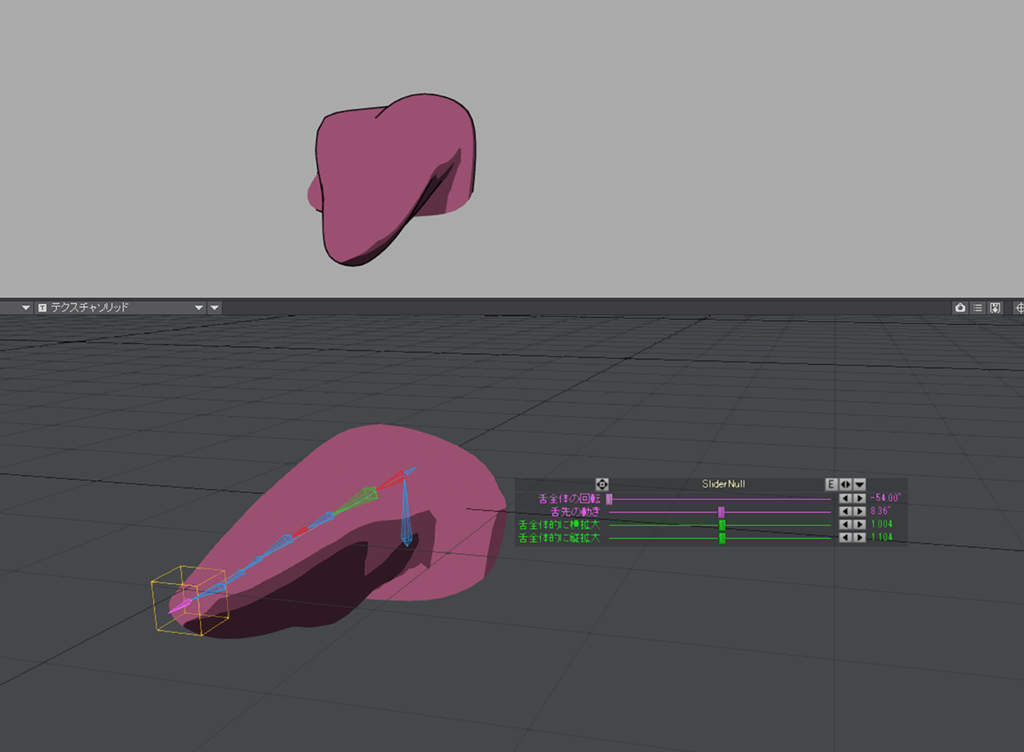Click the SliderNull panel title
1024x752 pixels.
[724, 484]
